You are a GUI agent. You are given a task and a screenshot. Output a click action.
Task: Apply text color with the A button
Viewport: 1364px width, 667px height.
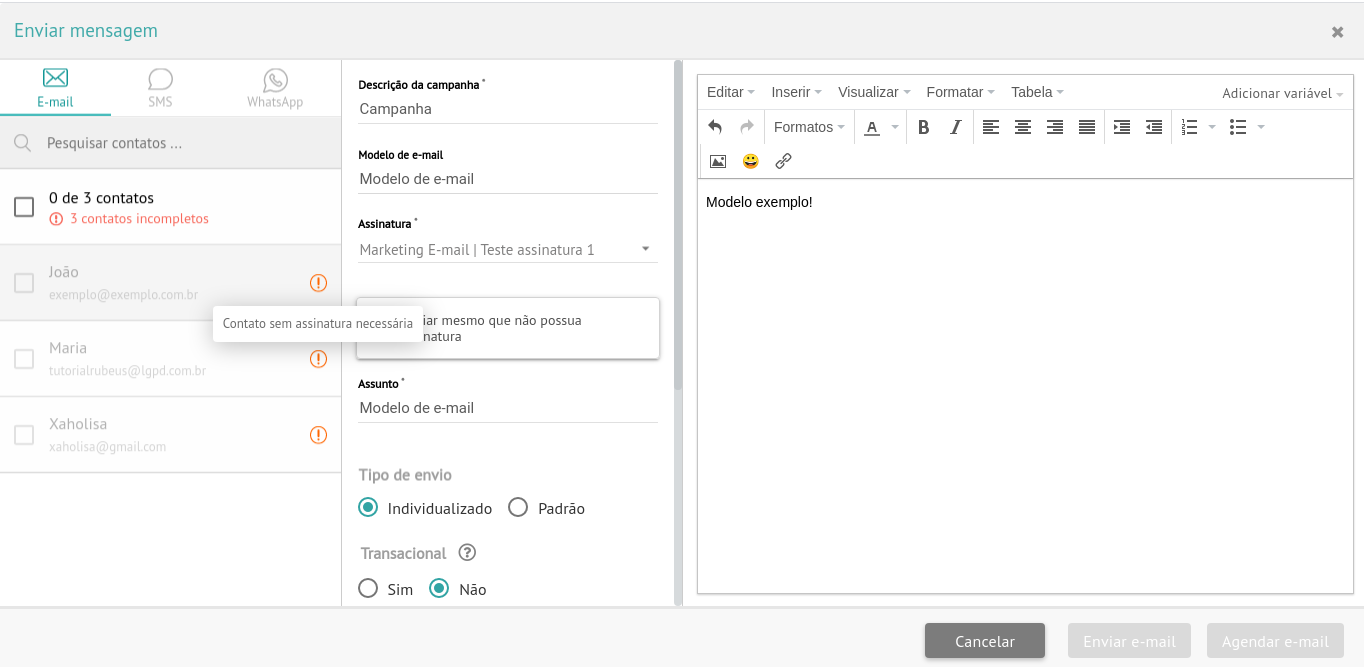tap(871, 127)
